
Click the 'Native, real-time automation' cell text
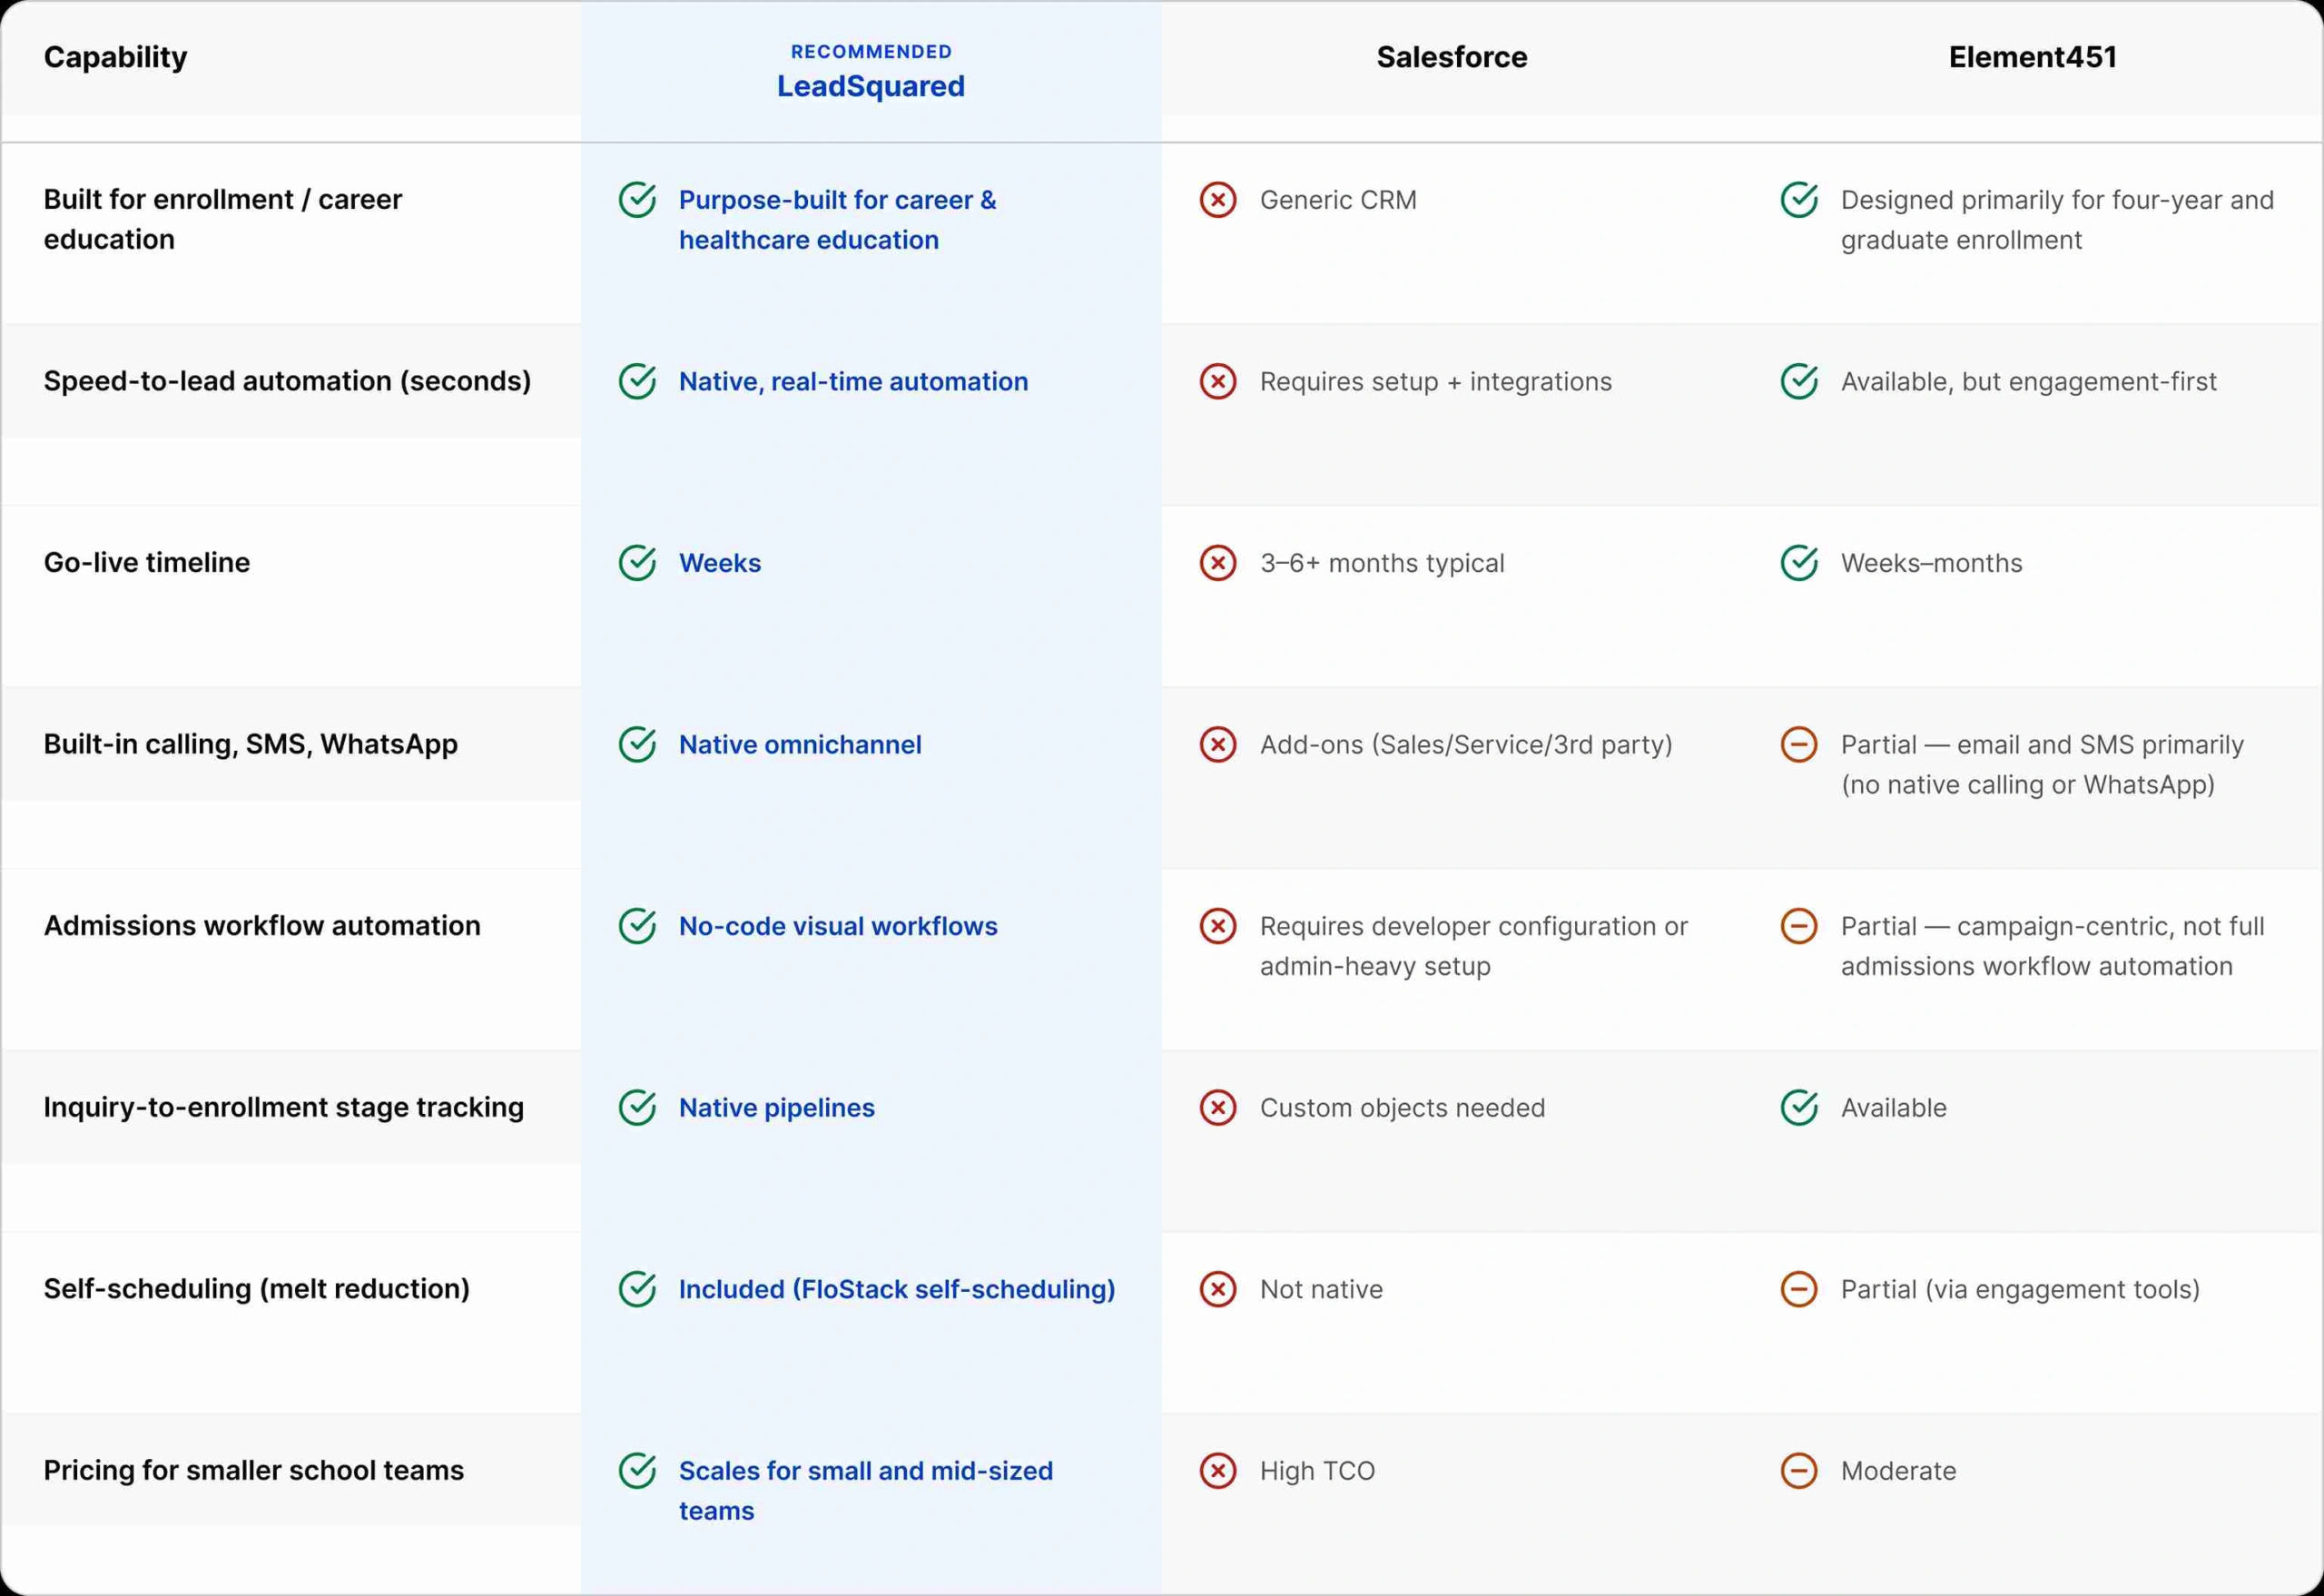853,382
